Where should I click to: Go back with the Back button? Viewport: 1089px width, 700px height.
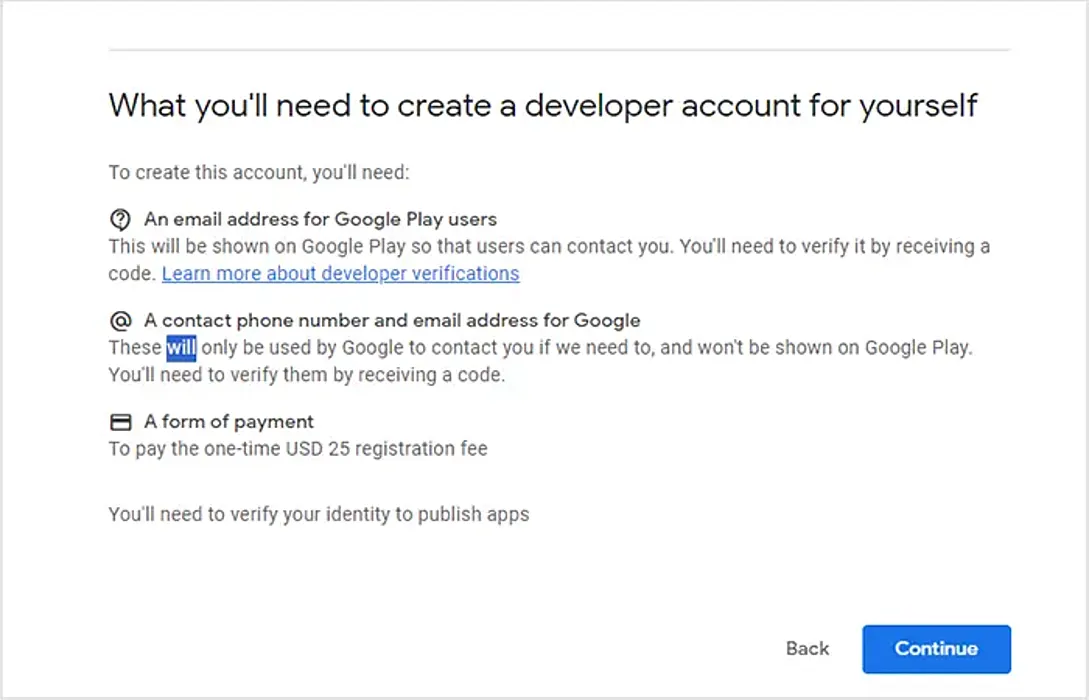(x=807, y=649)
